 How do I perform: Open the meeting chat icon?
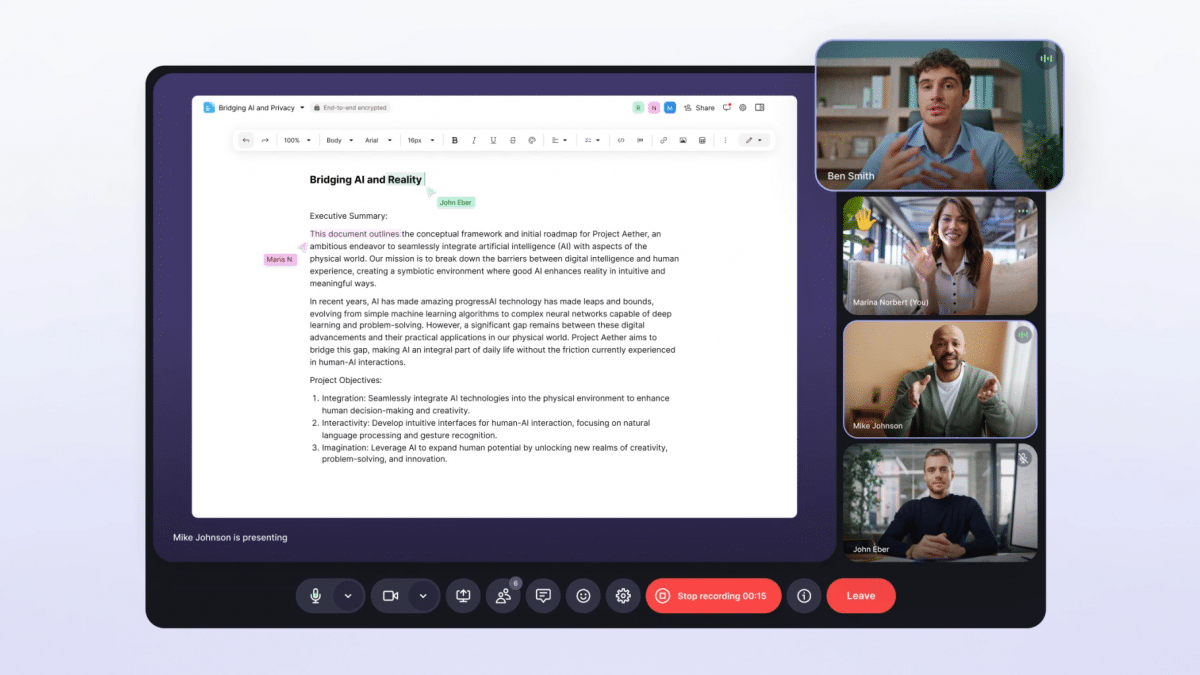543,596
